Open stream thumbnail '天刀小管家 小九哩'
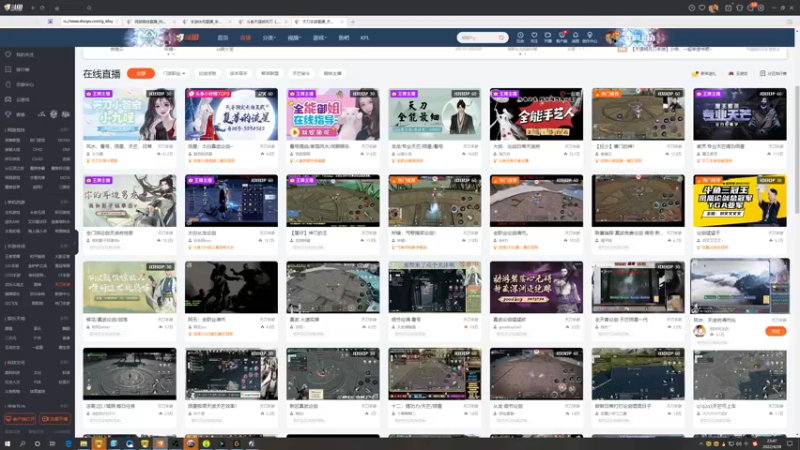The height and width of the screenshot is (450, 800). pos(130,114)
